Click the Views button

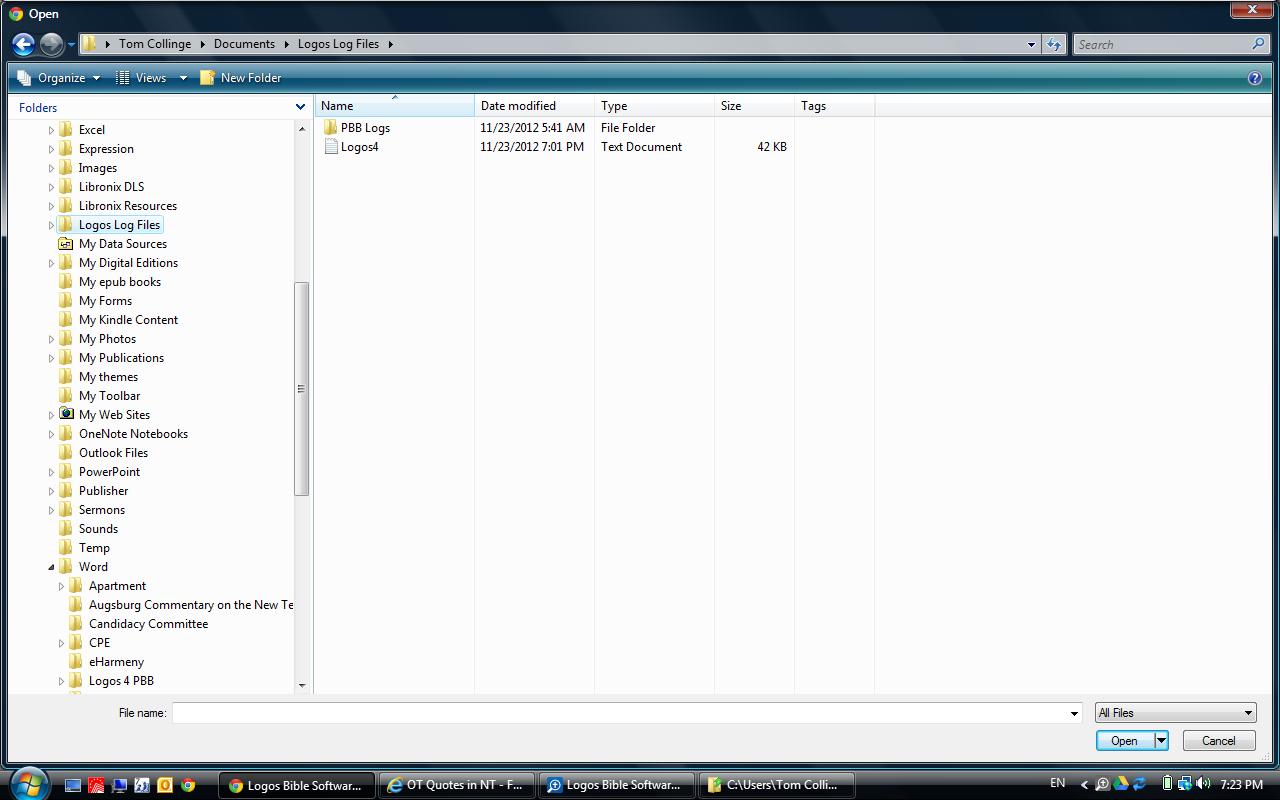(141, 78)
